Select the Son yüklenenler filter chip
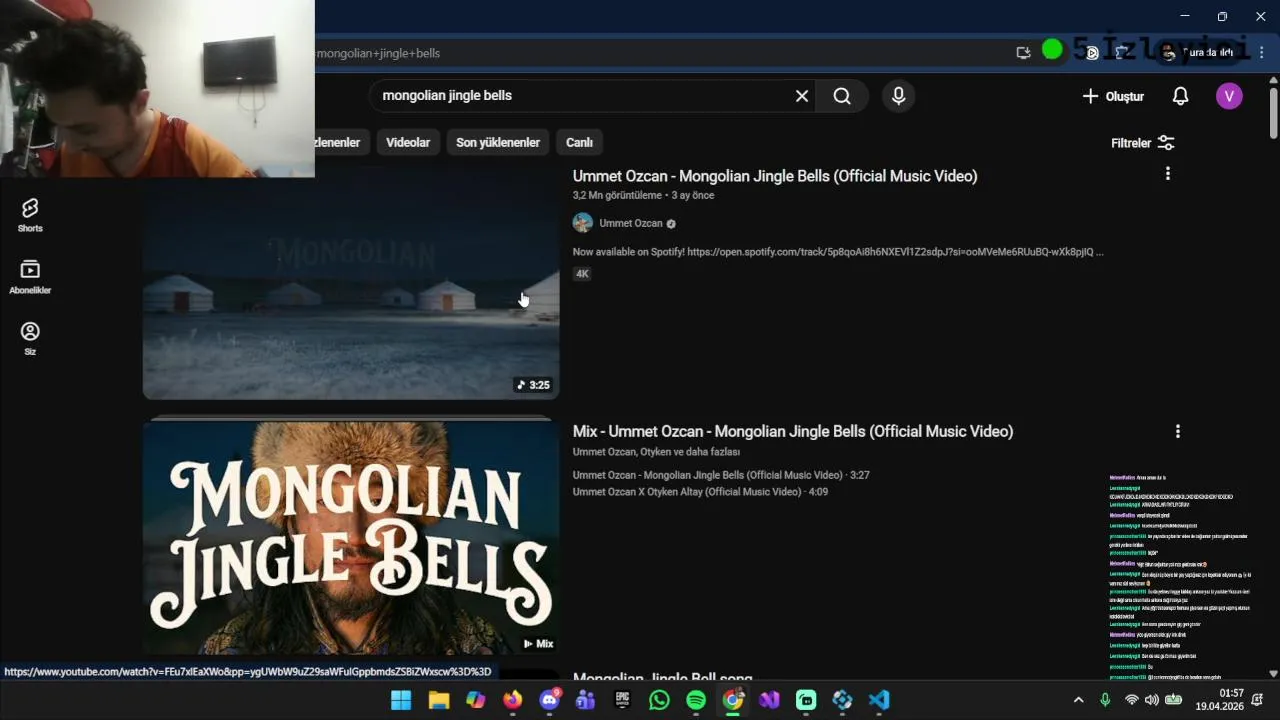1280x720 pixels. point(498,143)
